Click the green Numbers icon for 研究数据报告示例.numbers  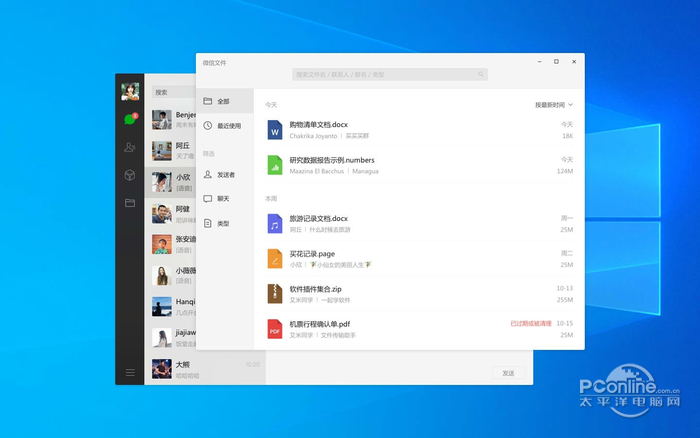(275, 165)
